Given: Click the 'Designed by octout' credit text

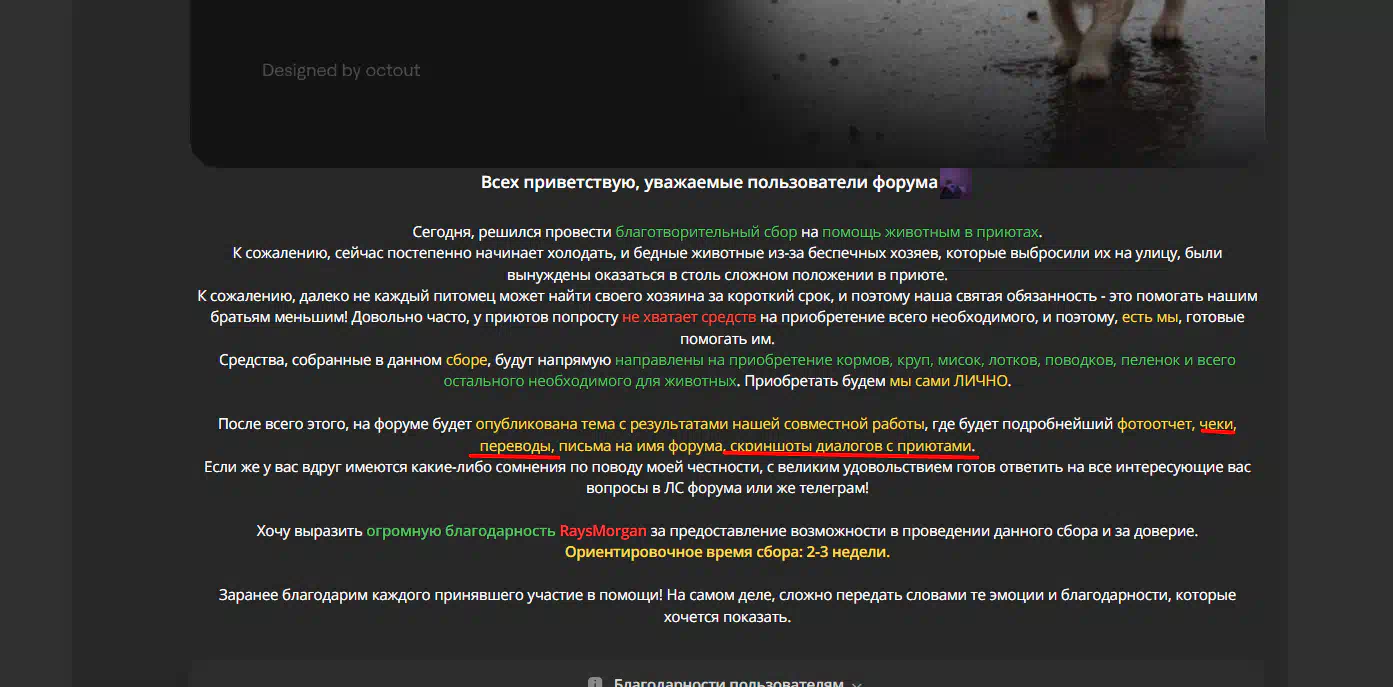Looking at the screenshot, I should click(x=341, y=70).
